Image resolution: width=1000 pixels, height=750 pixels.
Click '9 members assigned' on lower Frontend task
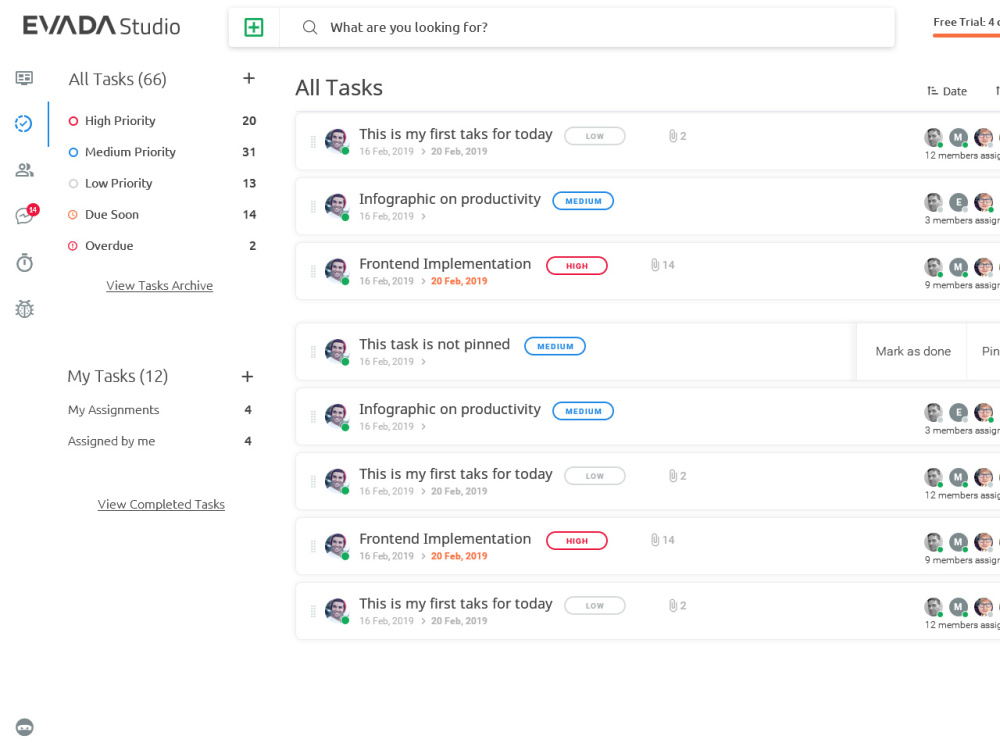[962, 560]
